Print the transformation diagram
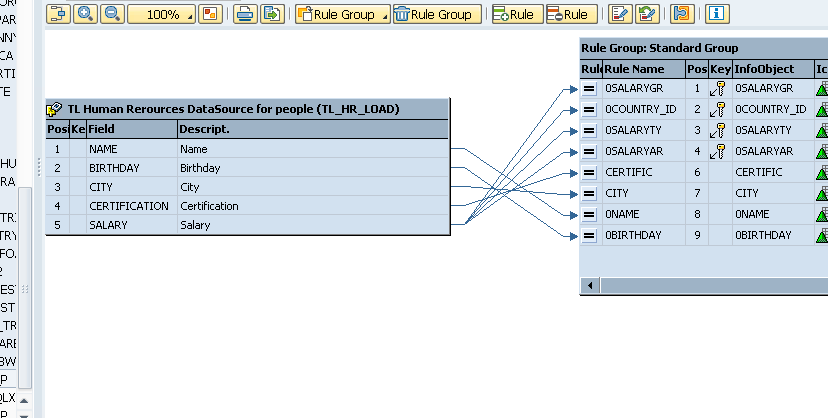The width and height of the screenshot is (828, 418). (x=245, y=14)
